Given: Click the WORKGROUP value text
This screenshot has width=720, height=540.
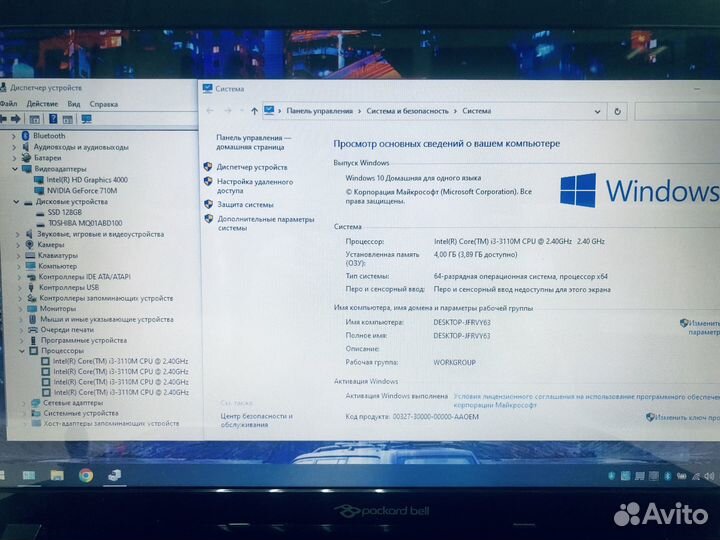Looking at the screenshot, I should (x=455, y=362).
